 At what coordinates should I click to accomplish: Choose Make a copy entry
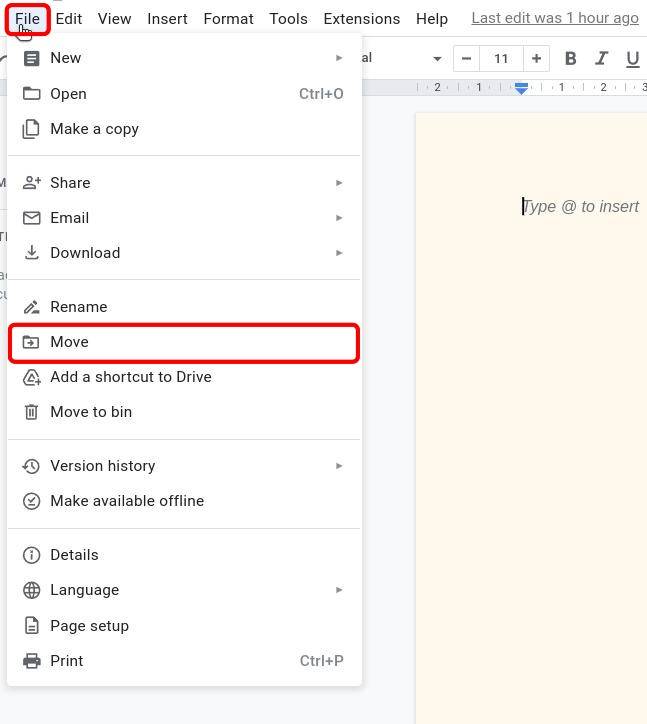tap(94, 129)
